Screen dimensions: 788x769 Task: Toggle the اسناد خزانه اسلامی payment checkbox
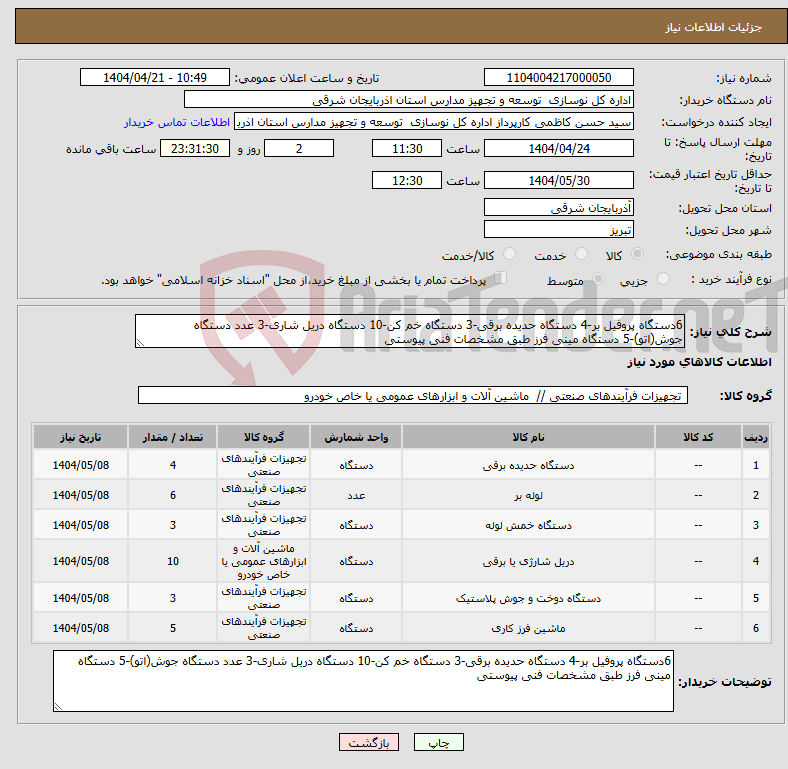[x=500, y=278]
